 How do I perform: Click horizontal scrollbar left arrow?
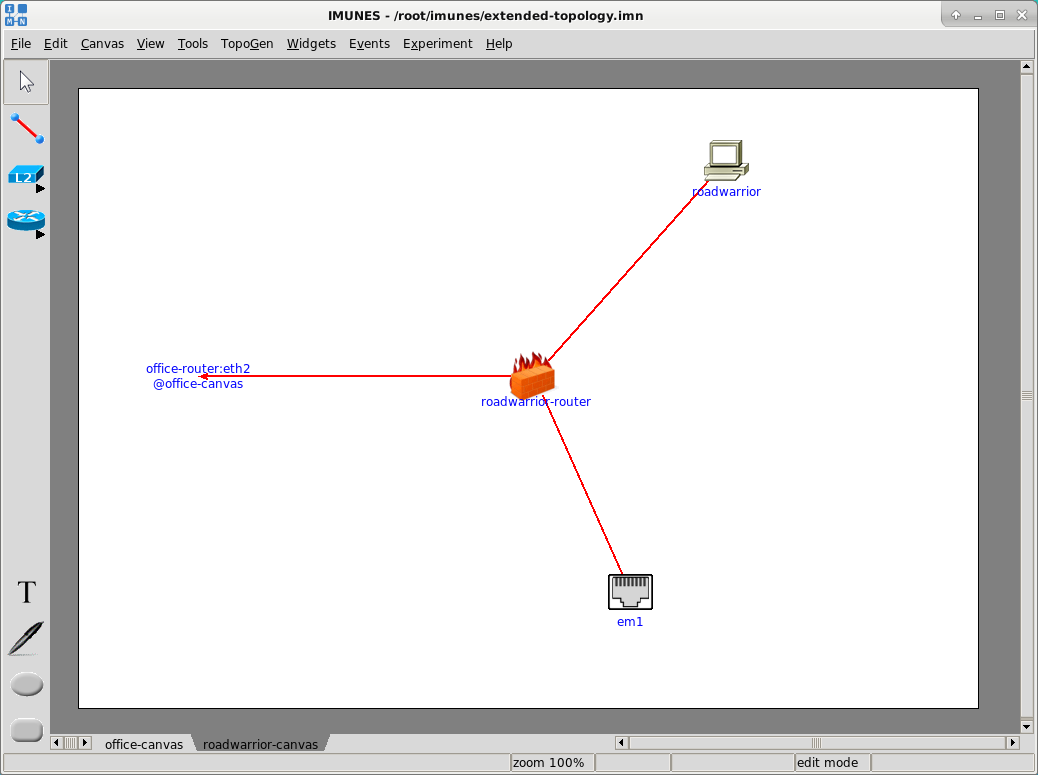622,743
